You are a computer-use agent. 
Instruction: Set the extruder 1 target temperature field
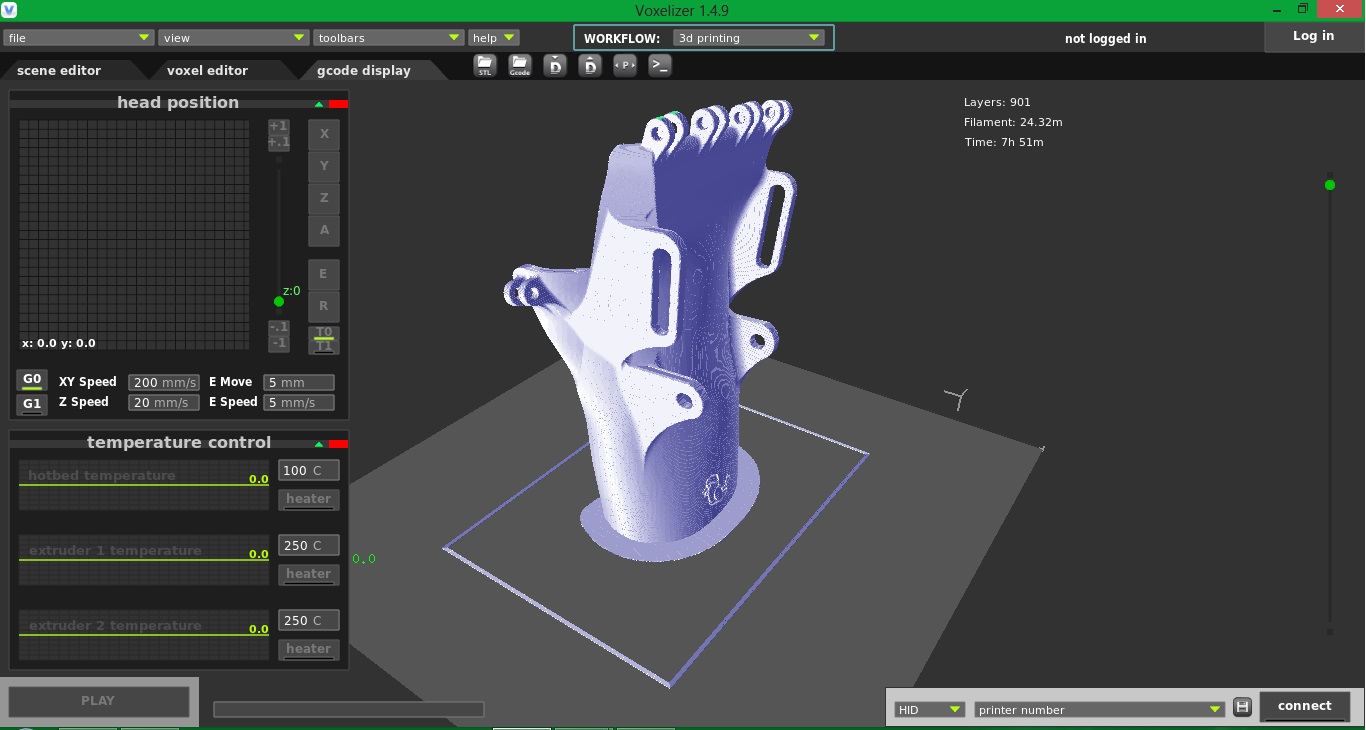[x=308, y=546]
